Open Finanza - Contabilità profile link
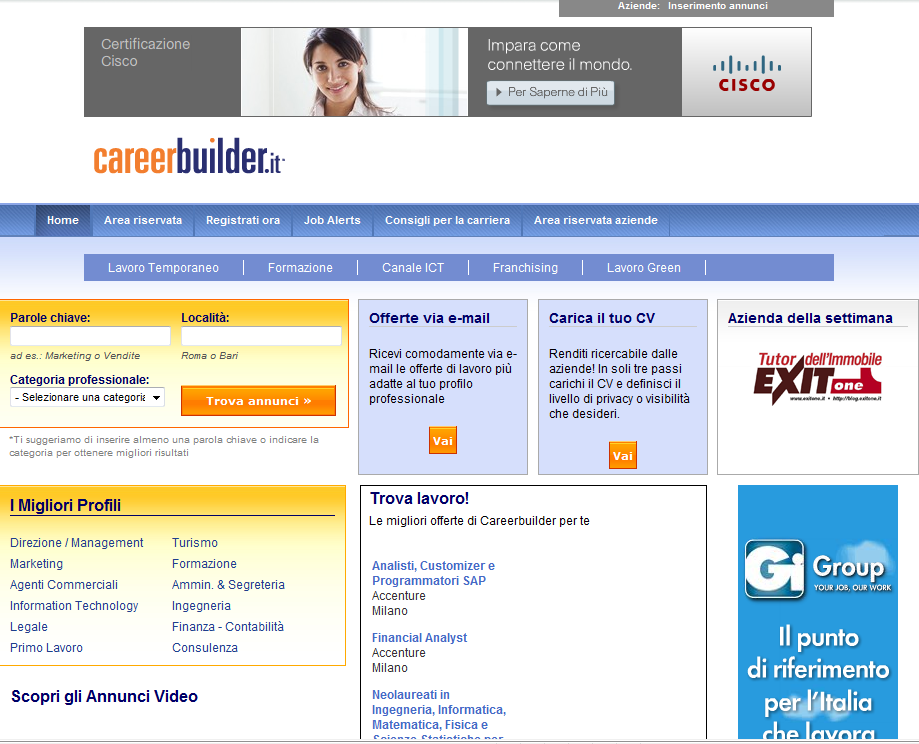This screenshot has width=919, height=744. coord(227,627)
